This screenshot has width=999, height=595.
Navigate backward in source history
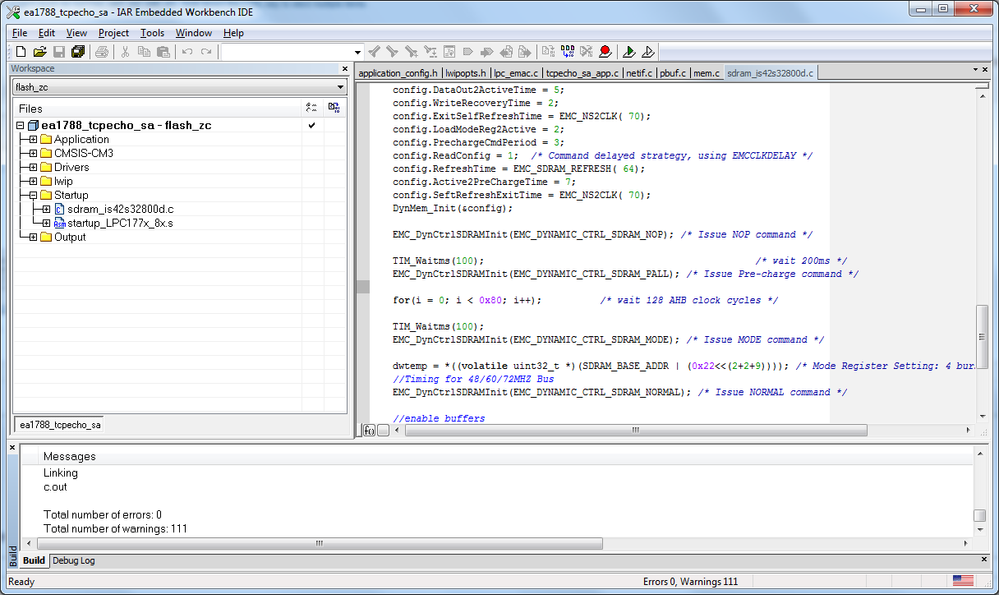tap(506, 52)
